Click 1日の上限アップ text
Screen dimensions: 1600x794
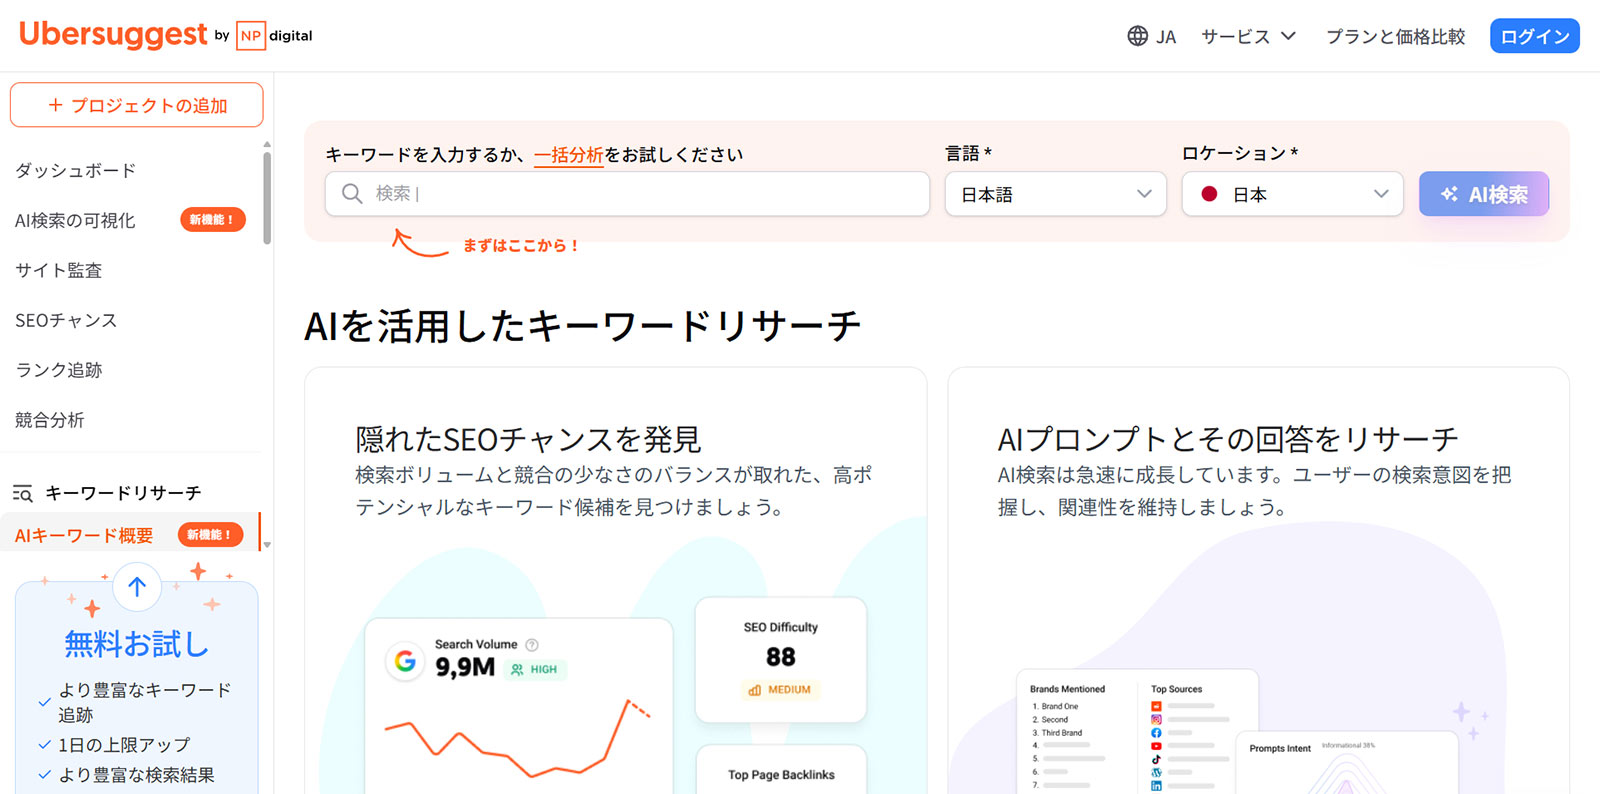[124, 745]
